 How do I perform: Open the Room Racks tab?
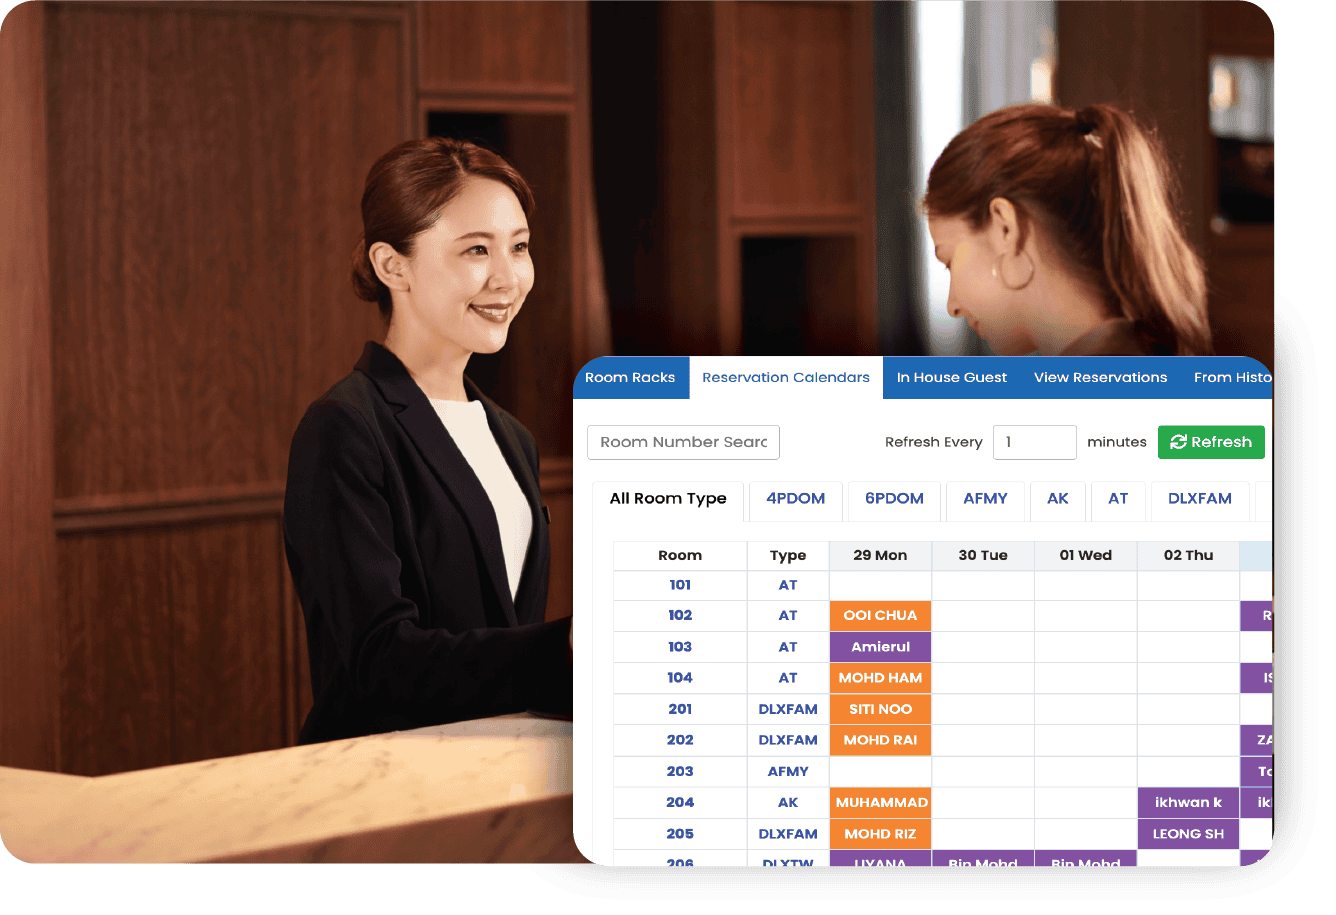630,378
